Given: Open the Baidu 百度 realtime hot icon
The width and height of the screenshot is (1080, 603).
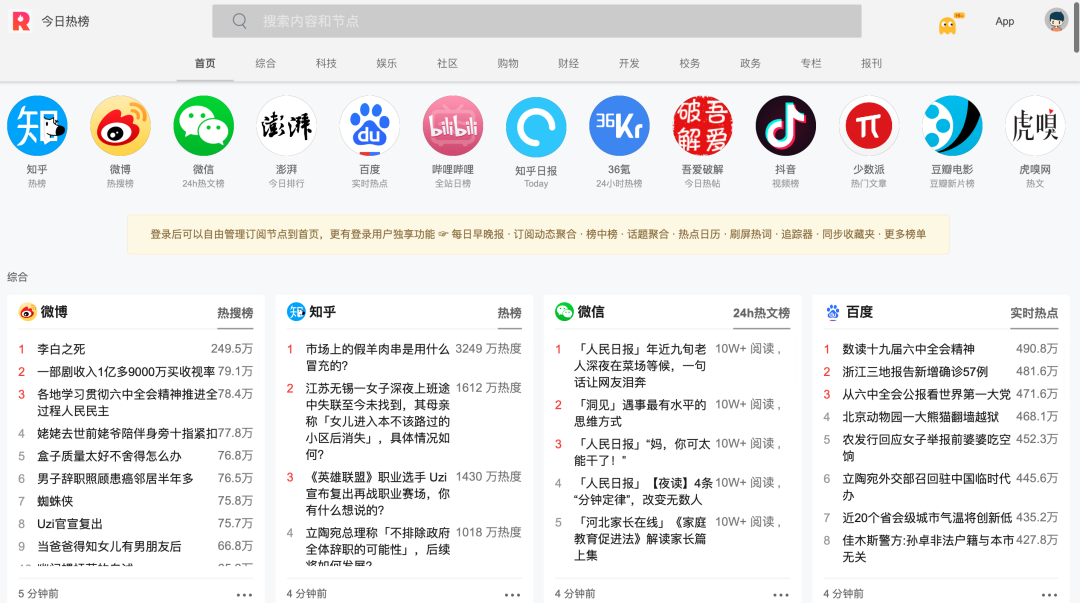Looking at the screenshot, I should coord(370,126).
